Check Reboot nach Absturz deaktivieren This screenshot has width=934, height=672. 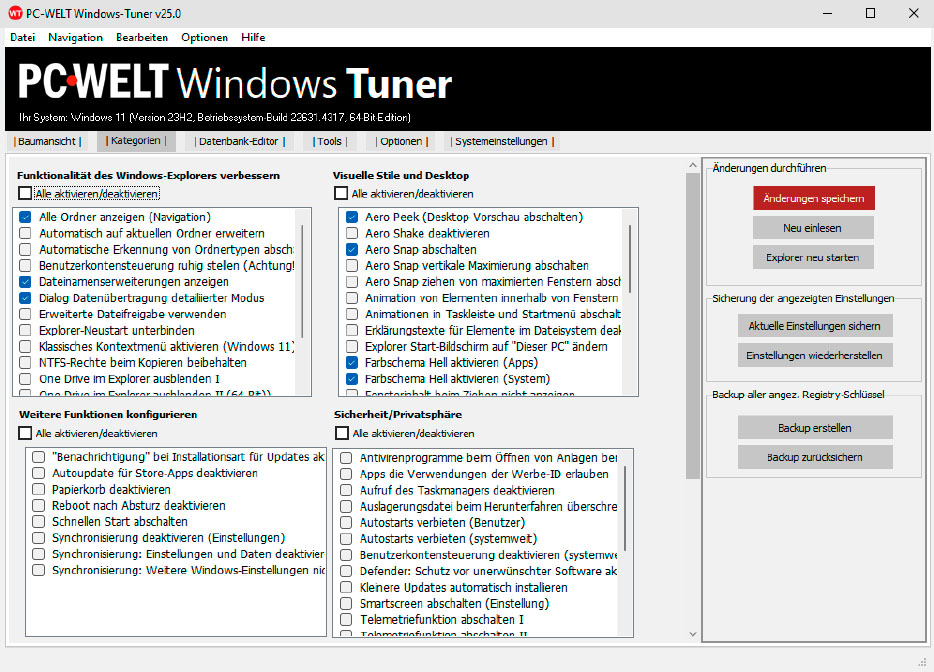click(x=39, y=505)
